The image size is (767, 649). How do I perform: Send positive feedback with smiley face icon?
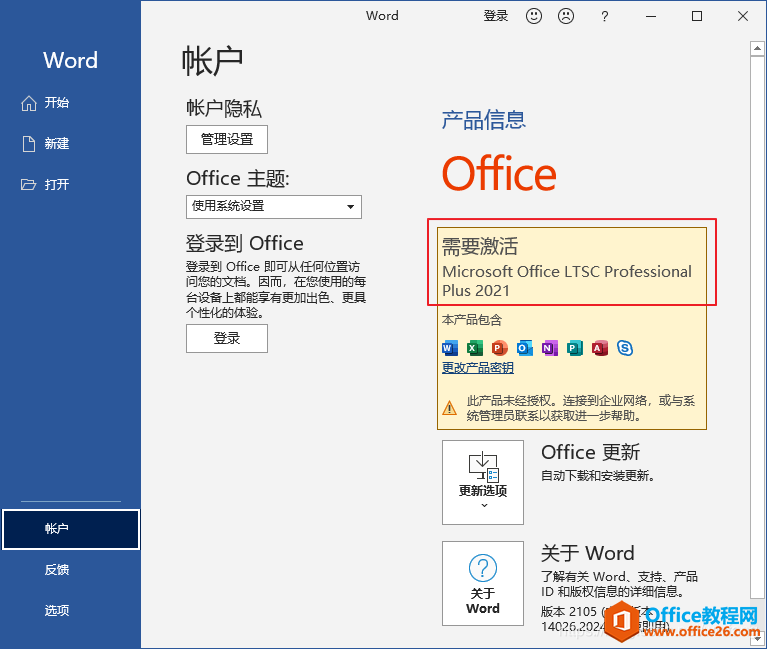click(x=534, y=16)
